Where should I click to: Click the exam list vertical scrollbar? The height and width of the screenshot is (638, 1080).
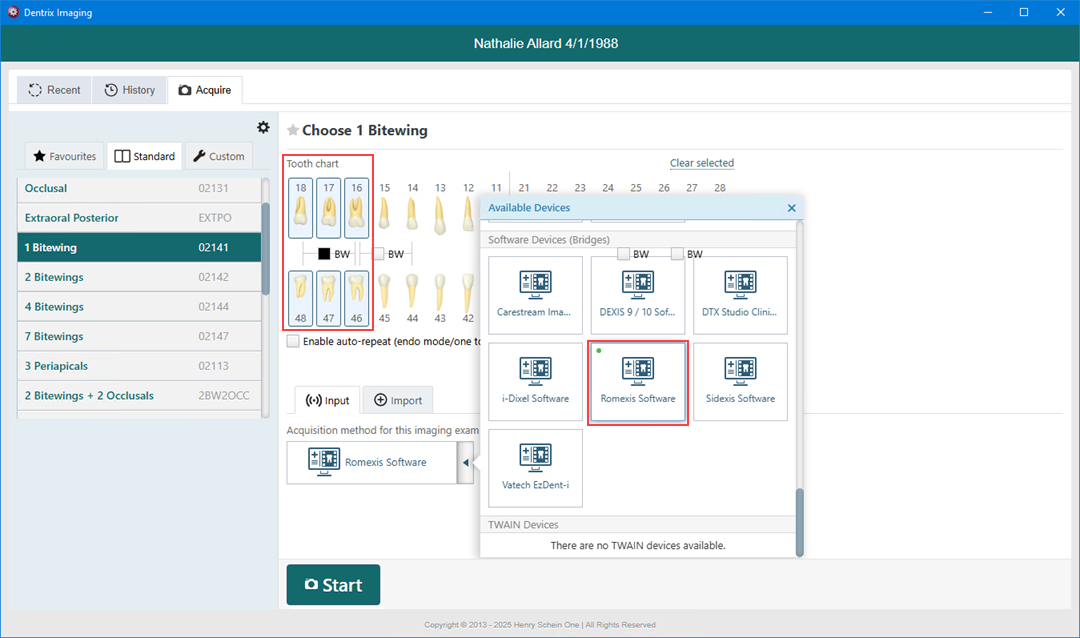[265, 250]
